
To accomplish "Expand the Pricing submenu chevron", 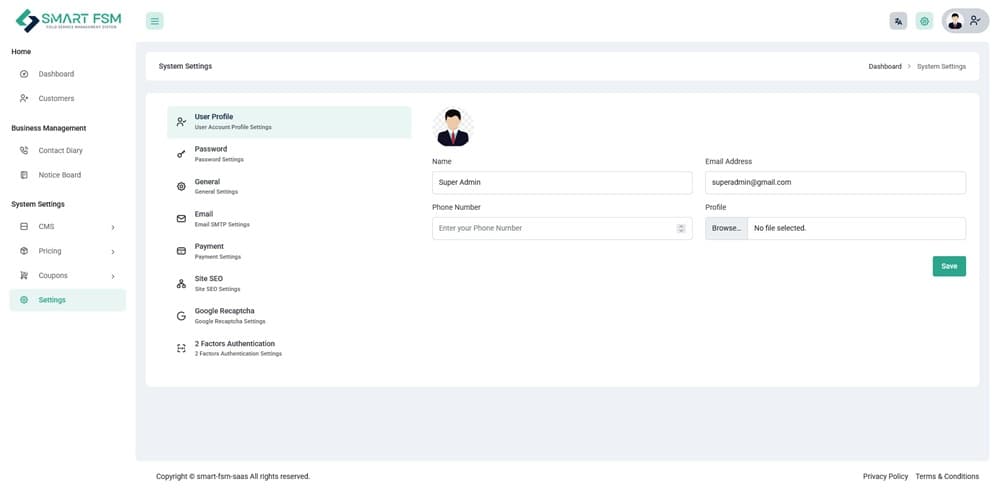I will click(x=112, y=252).
